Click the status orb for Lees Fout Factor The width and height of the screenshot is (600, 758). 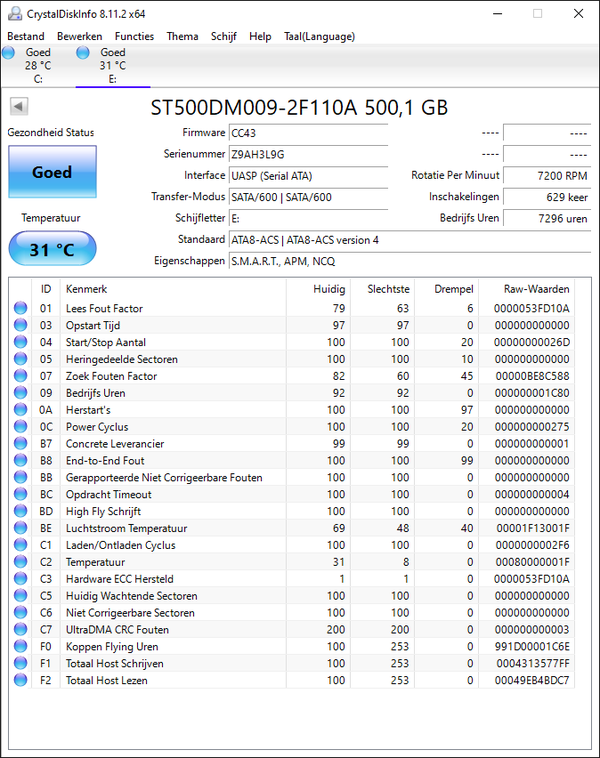point(21,309)
